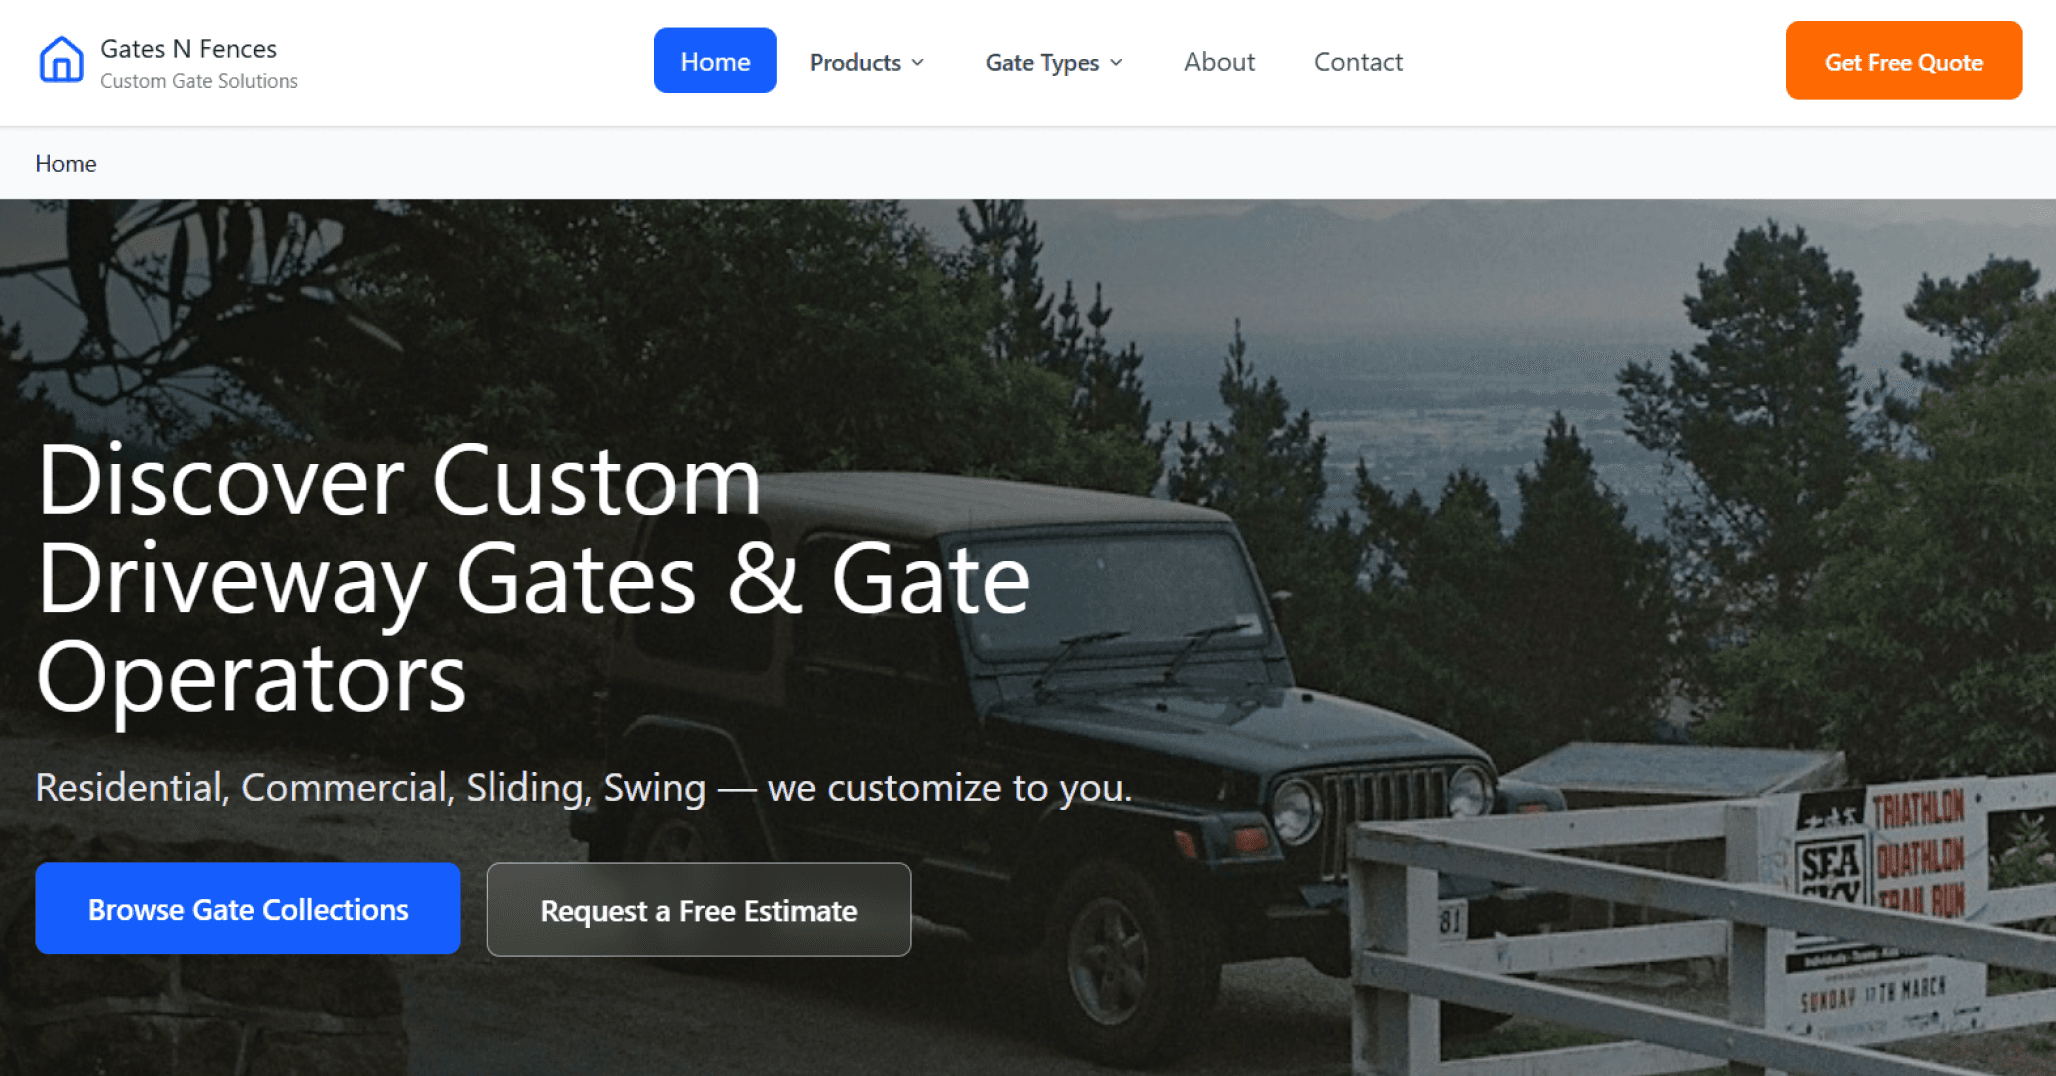Open the About page

pos(1219,62)
